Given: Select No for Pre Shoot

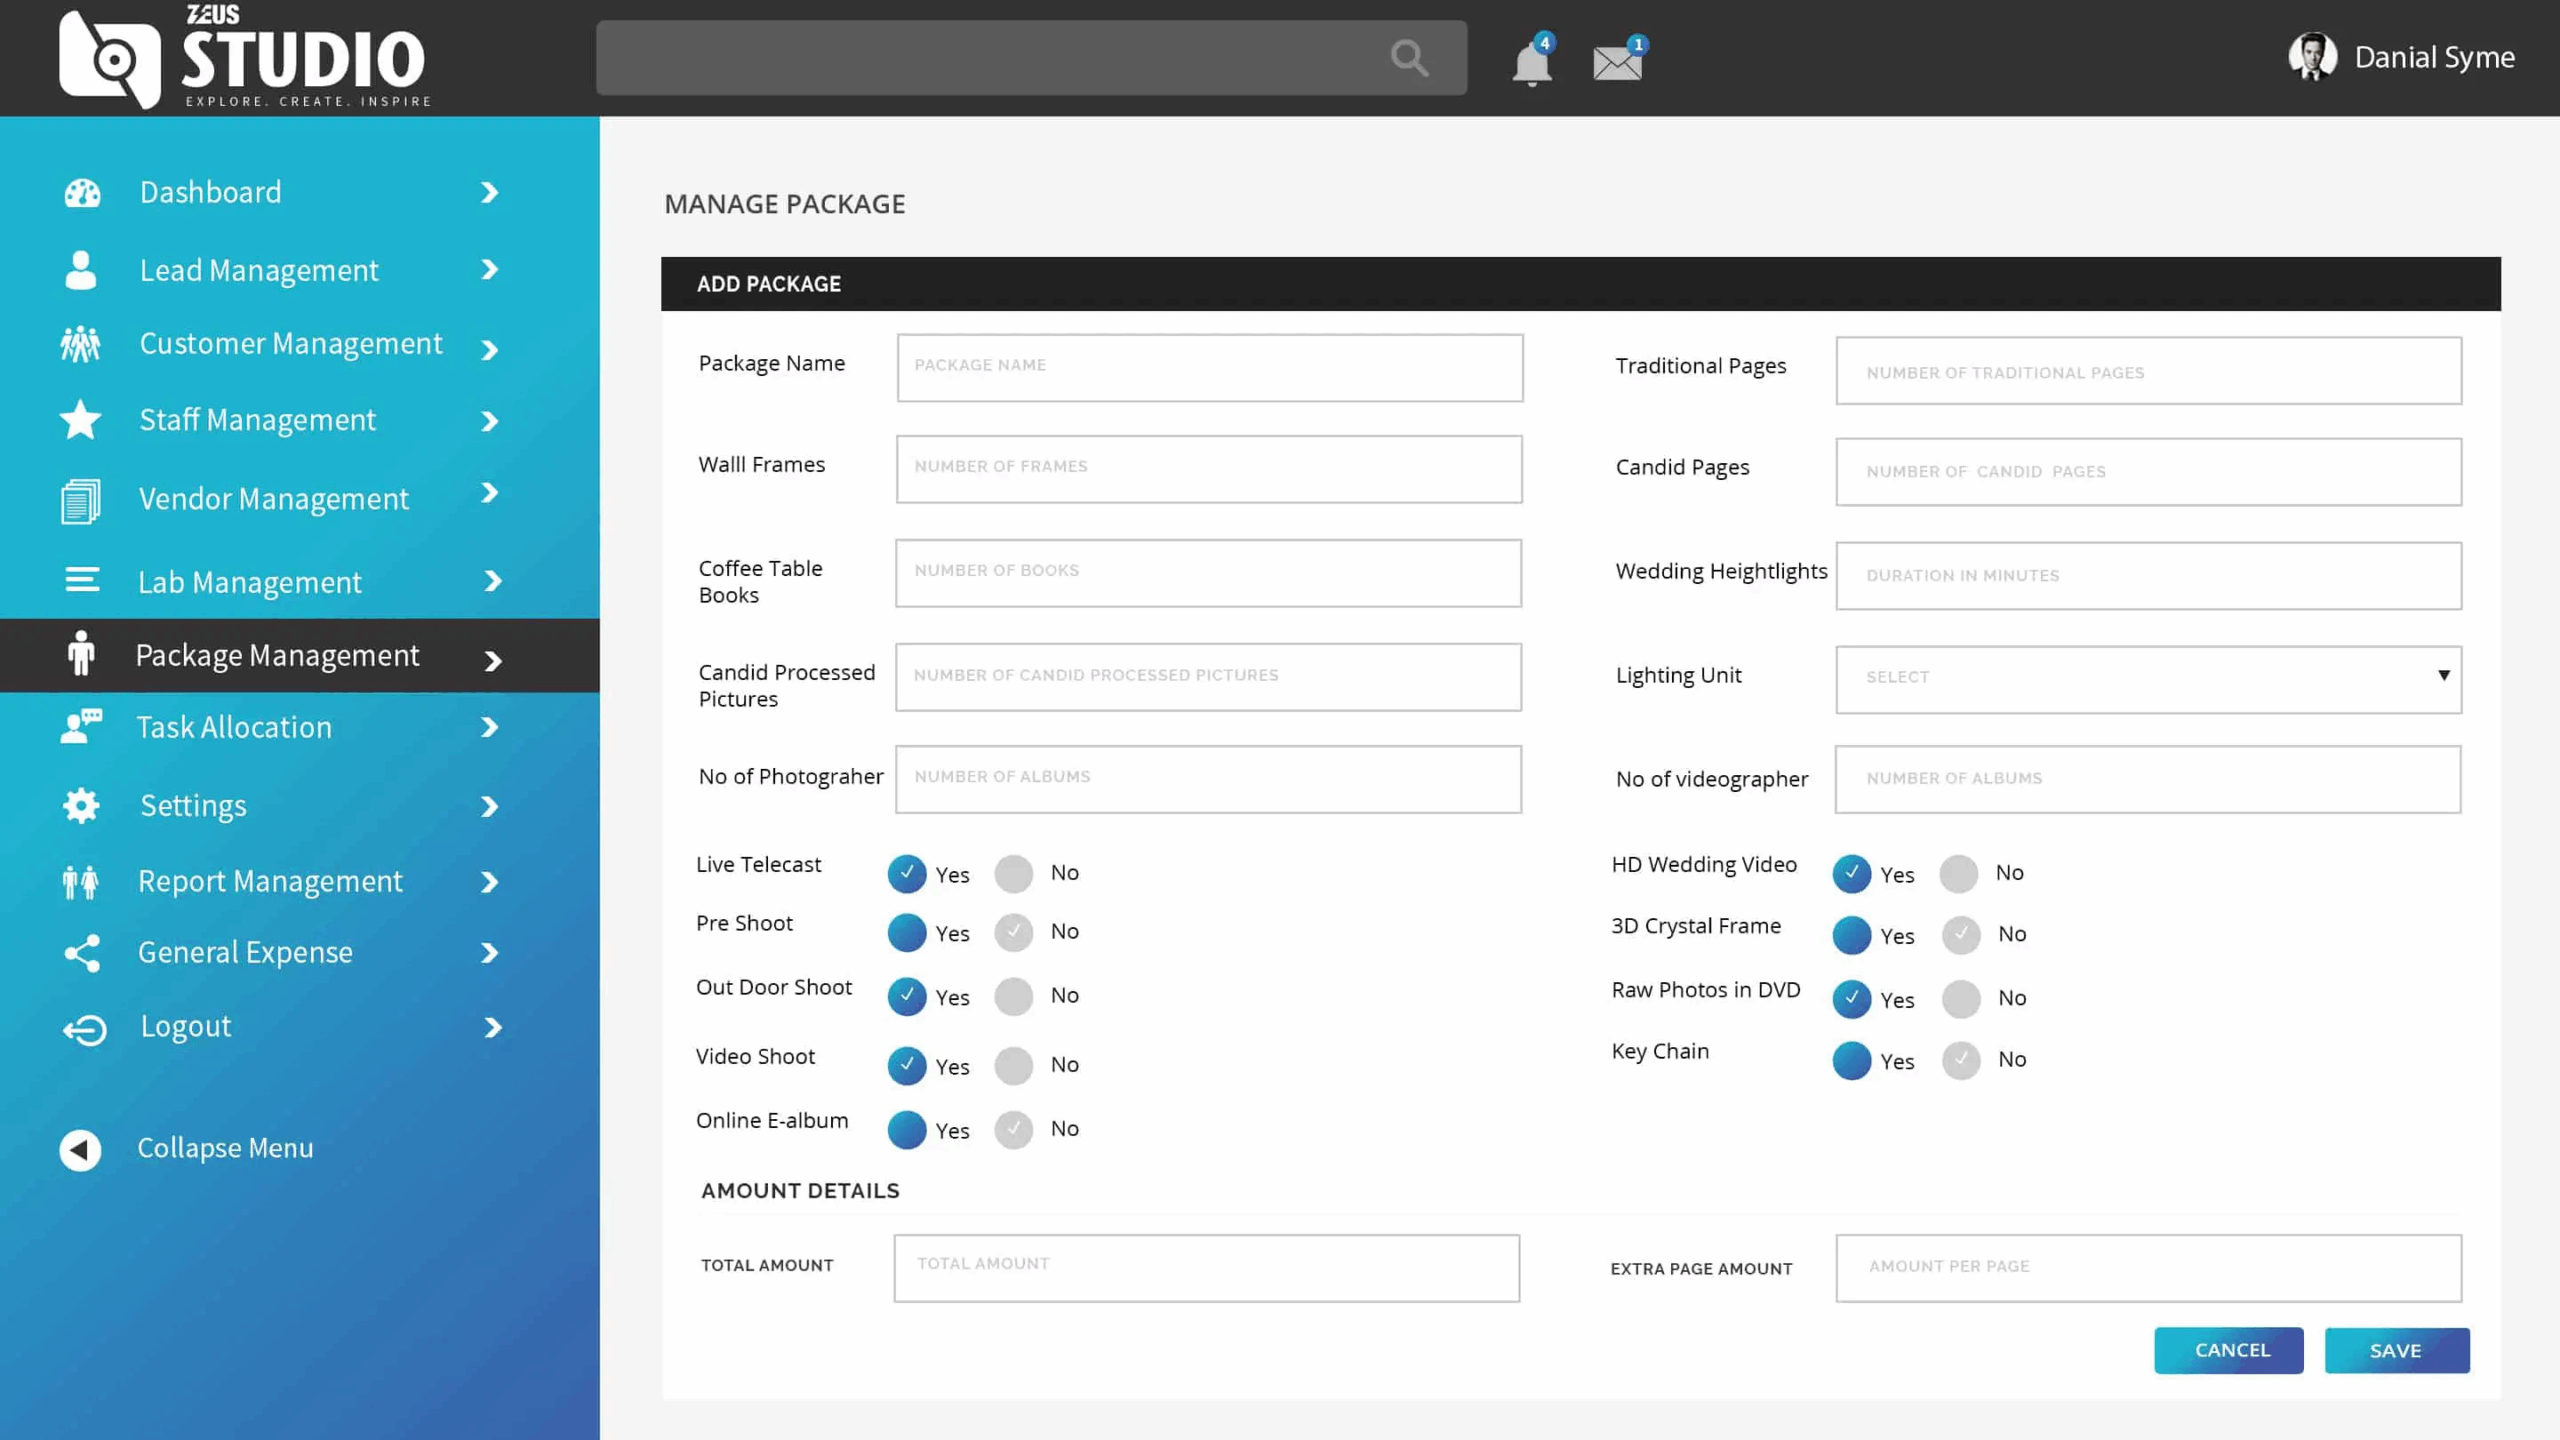Looking at the screenshot, I should pyautogui.click(x=1013, y=932).
